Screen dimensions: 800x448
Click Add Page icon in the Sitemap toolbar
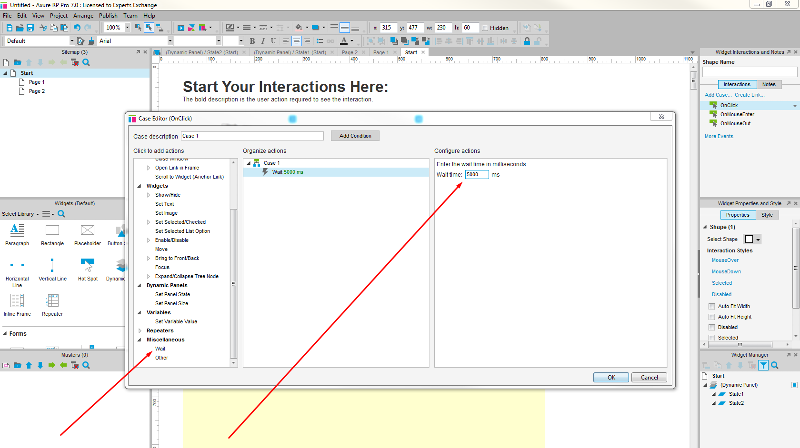click(6, 62)
